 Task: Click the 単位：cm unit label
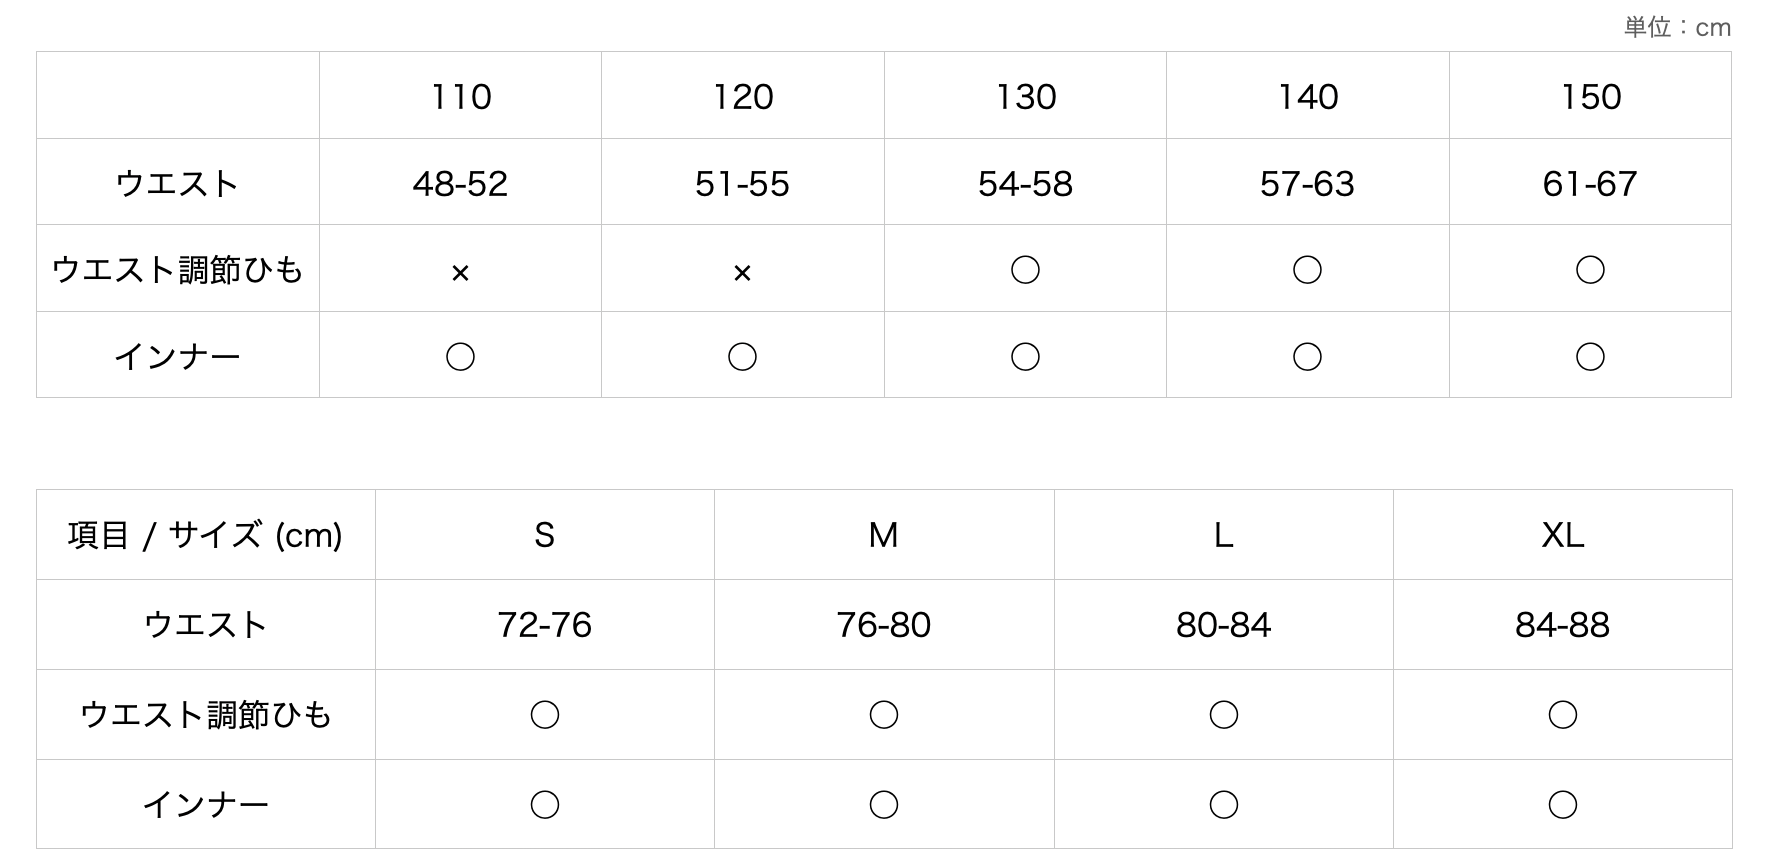click(x=1677, y=27)
